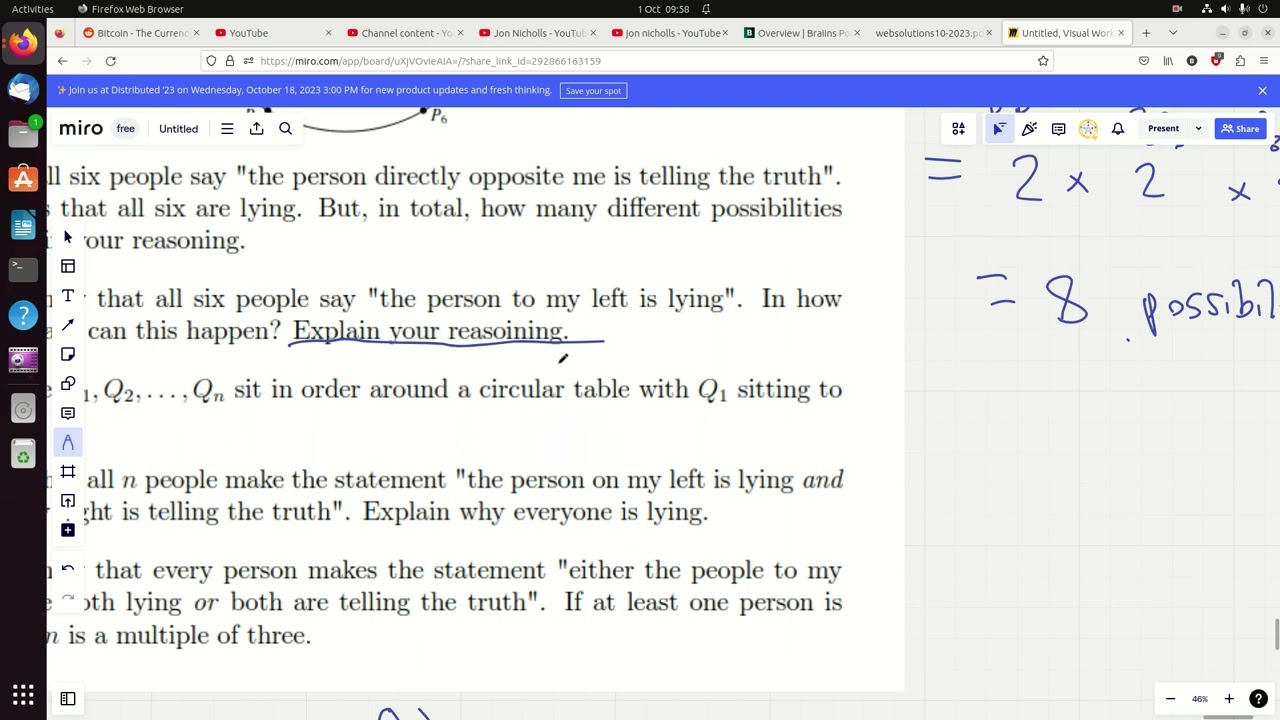This screenshot has height=720, width=1280.
Task: Open the clock and calendar menu
Action: point(664,9)
